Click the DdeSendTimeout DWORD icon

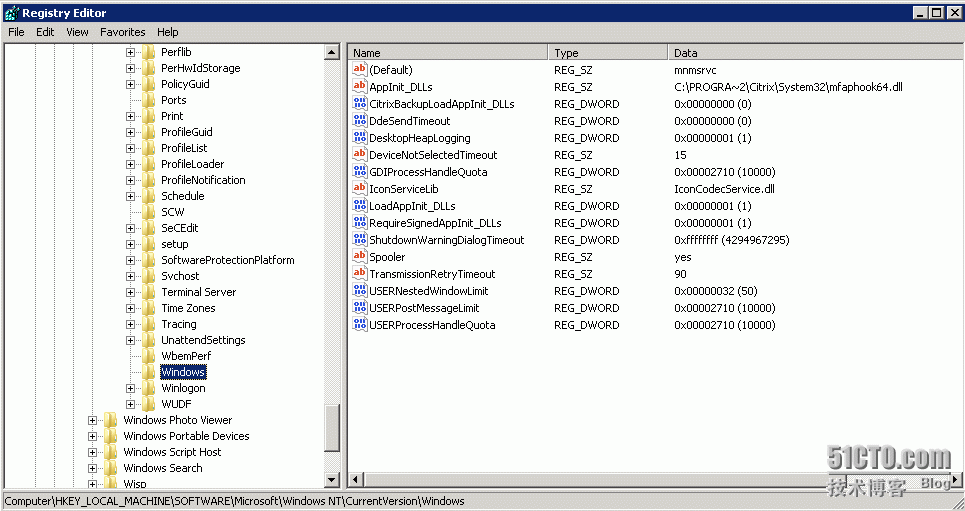[x=359, y=121]
